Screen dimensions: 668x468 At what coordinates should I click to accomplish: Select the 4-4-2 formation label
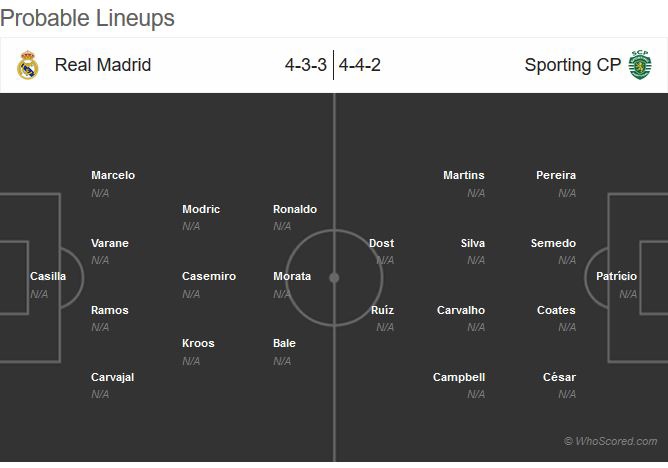point(360,65)
